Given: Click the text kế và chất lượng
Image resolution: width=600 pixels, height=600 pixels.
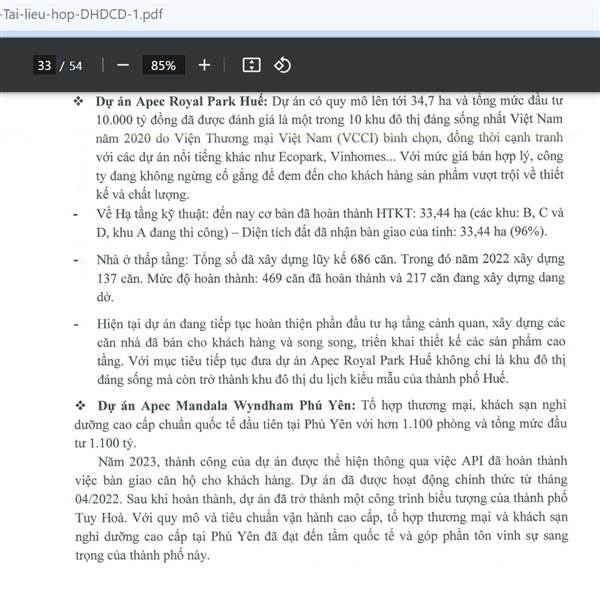Looking at the screenshot, I should click(x=142, y=194).
